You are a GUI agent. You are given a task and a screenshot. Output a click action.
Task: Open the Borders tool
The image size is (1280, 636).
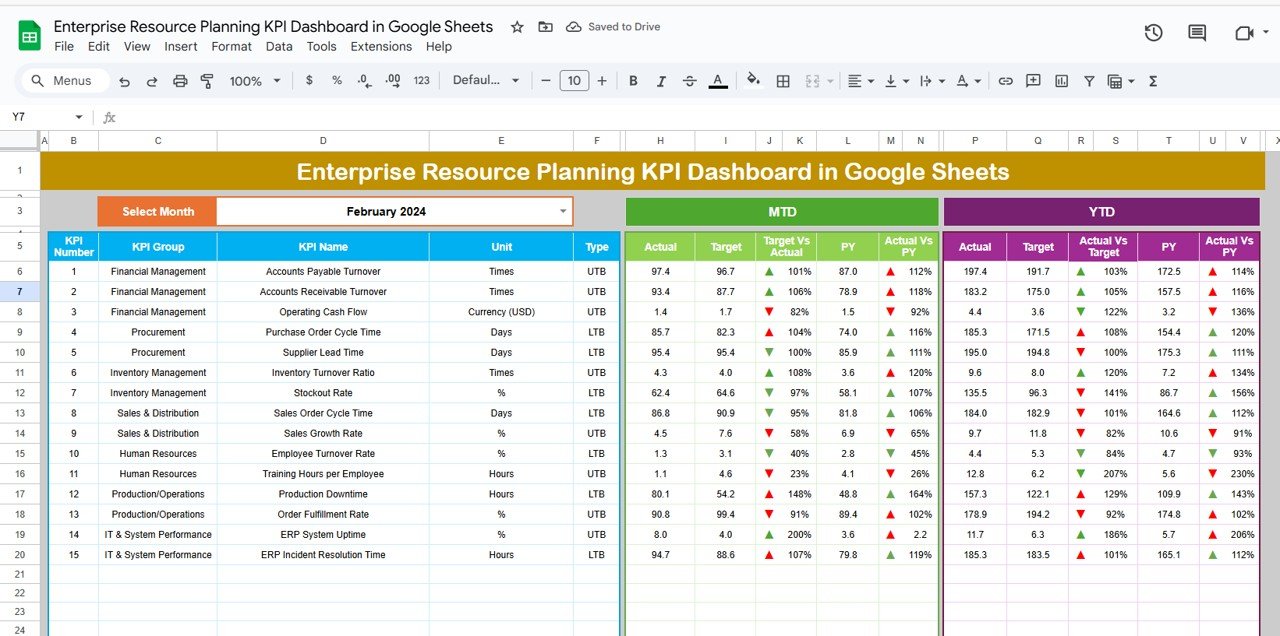(x=783, y=81)
